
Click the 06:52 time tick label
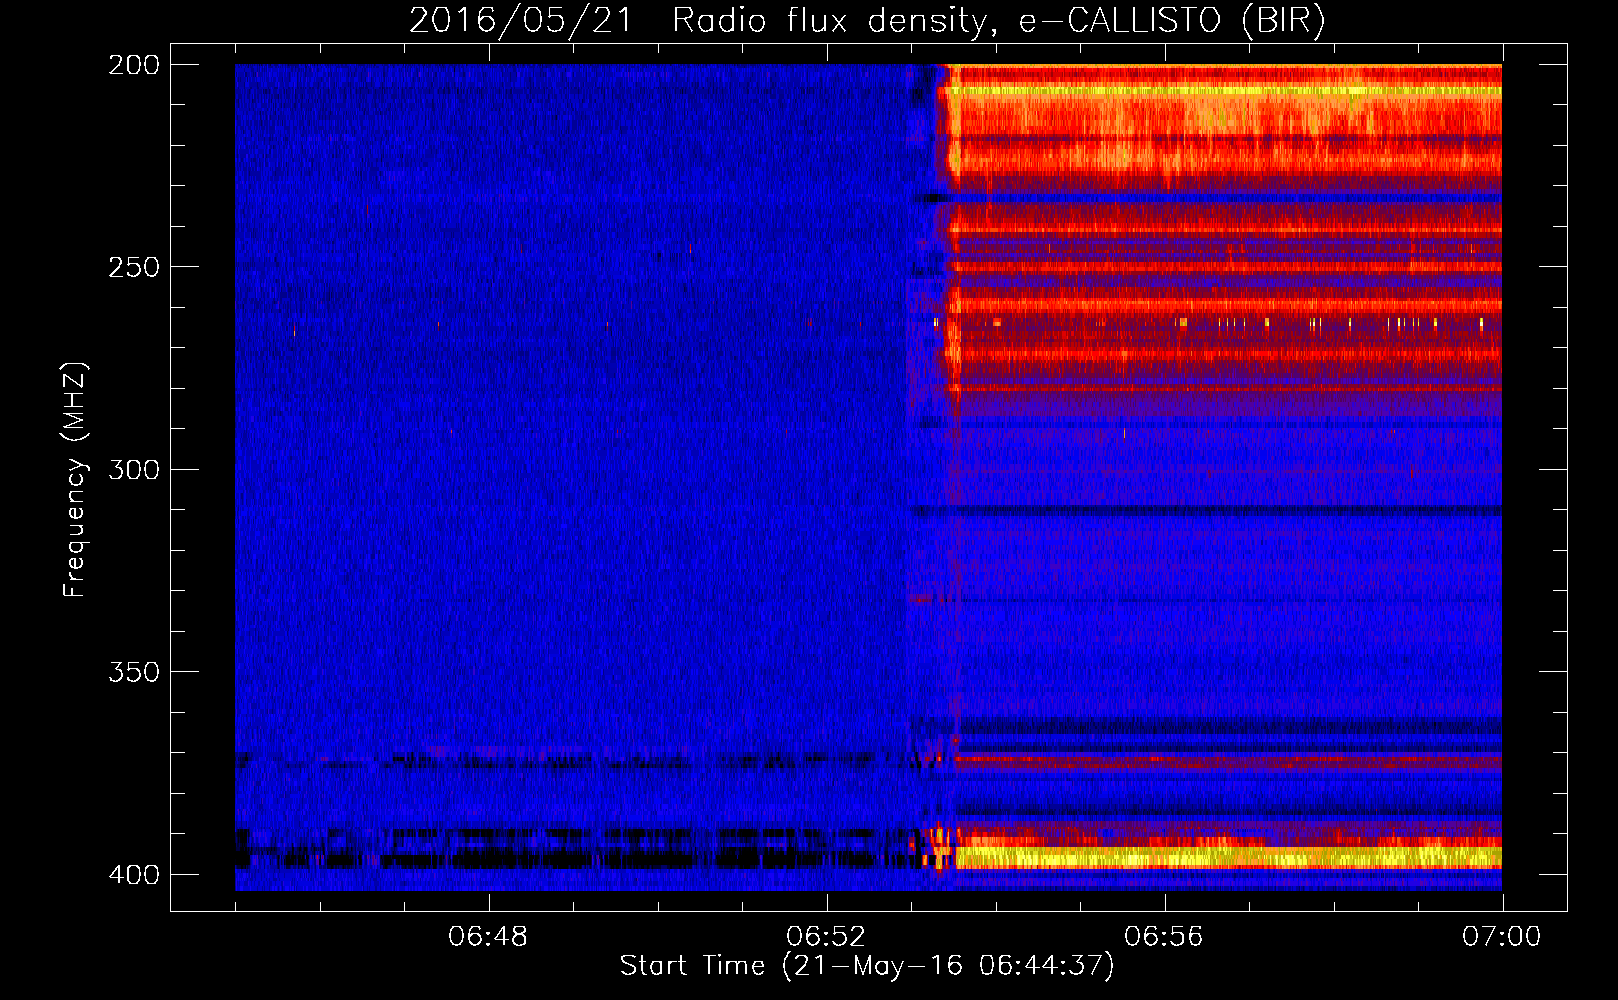(826, 937)
